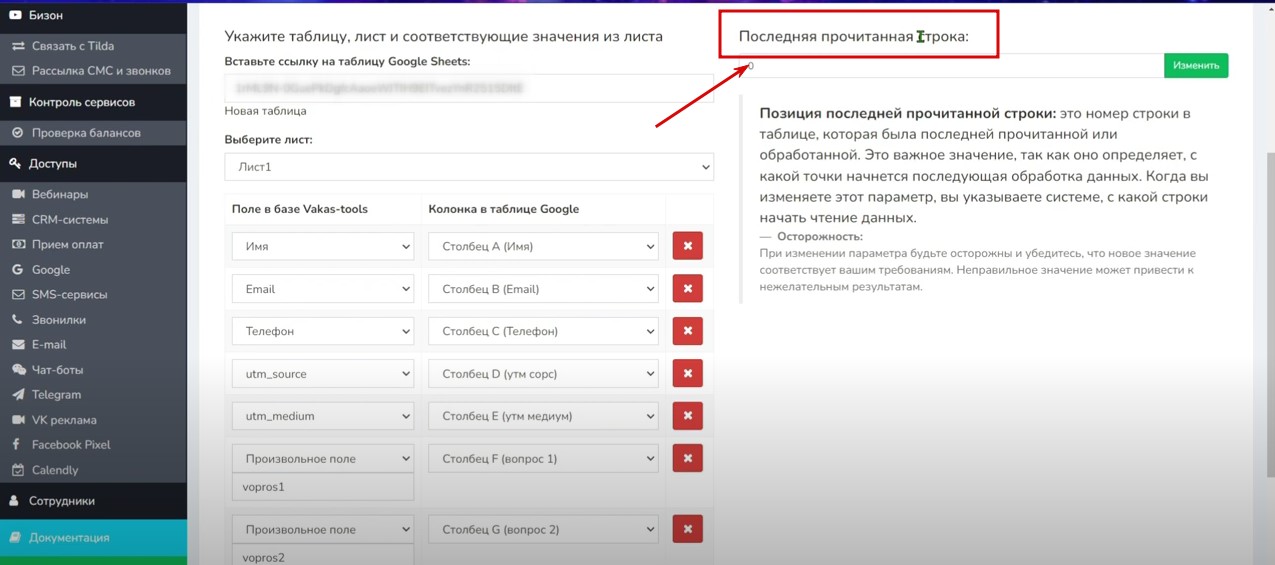Click the vopros1 custom field input
Image resolution: width=1275 pixels, height=565 pixels.
322,487
